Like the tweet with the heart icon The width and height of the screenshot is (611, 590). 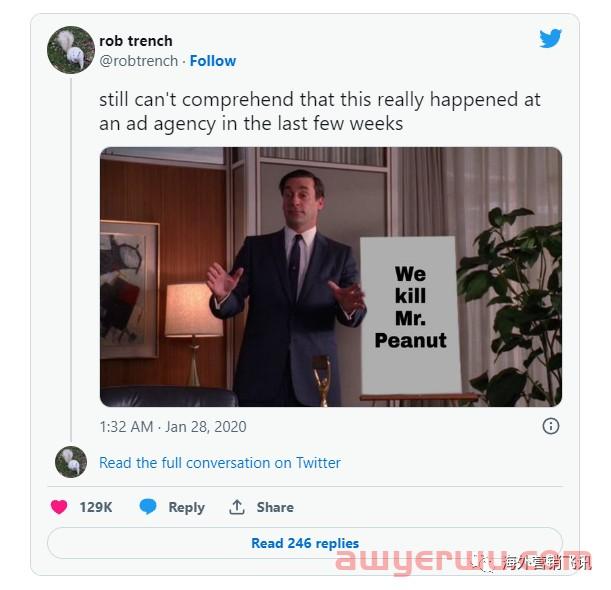click(x=59, y=507)
